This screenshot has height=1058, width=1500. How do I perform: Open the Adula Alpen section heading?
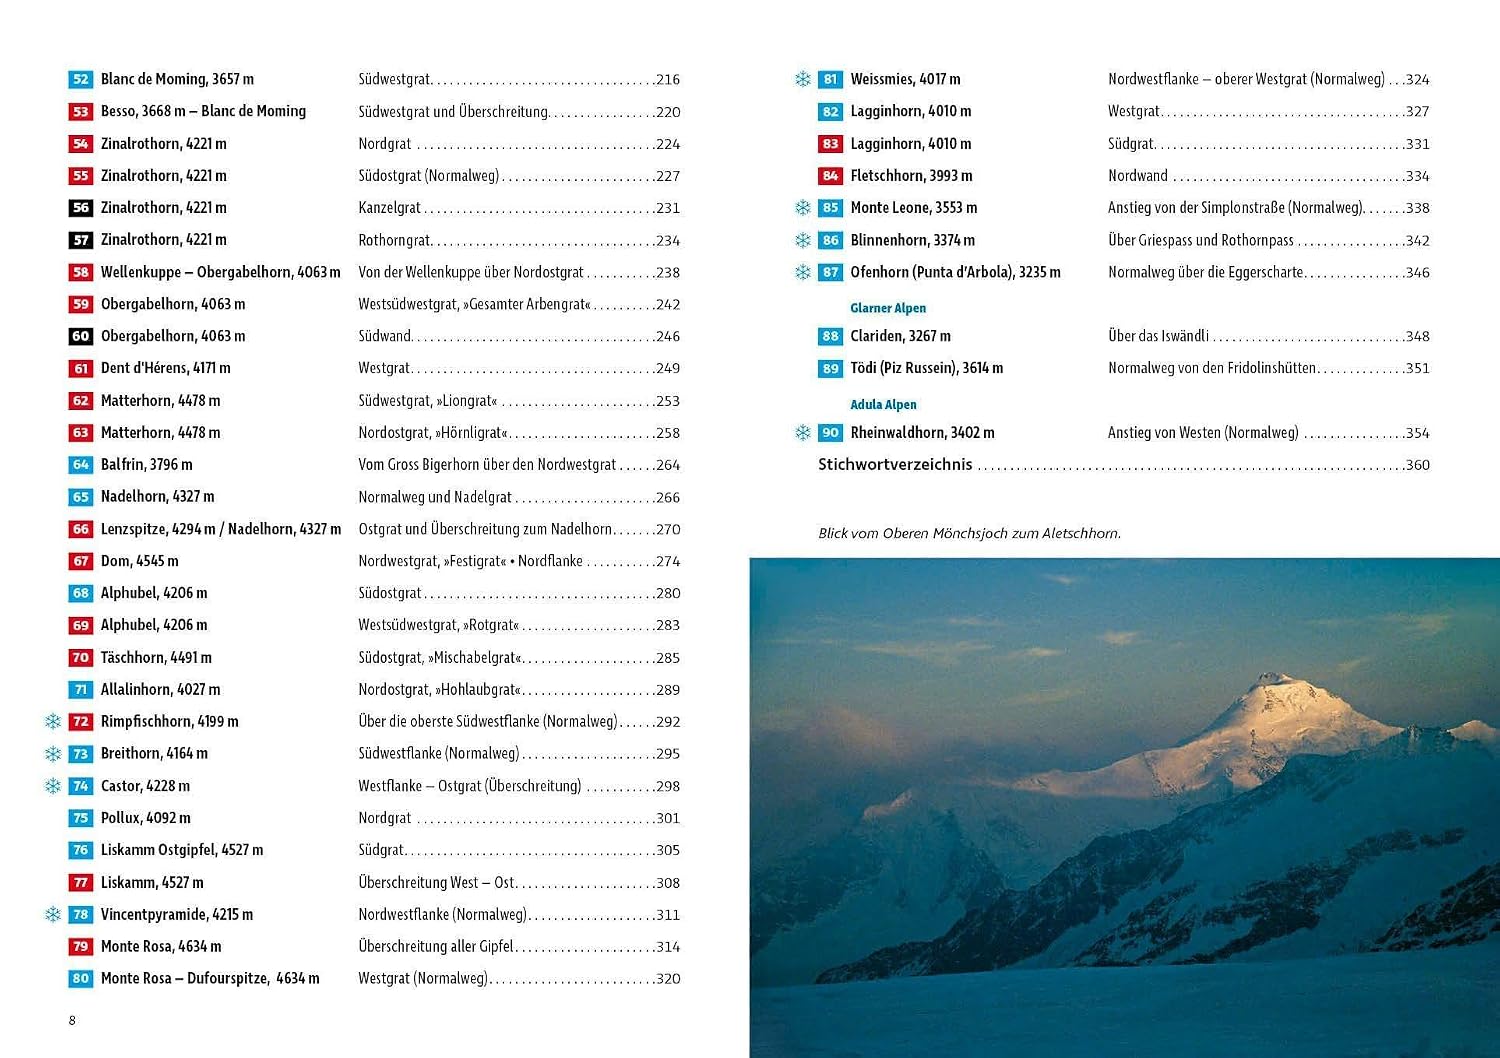click(883, 404)
